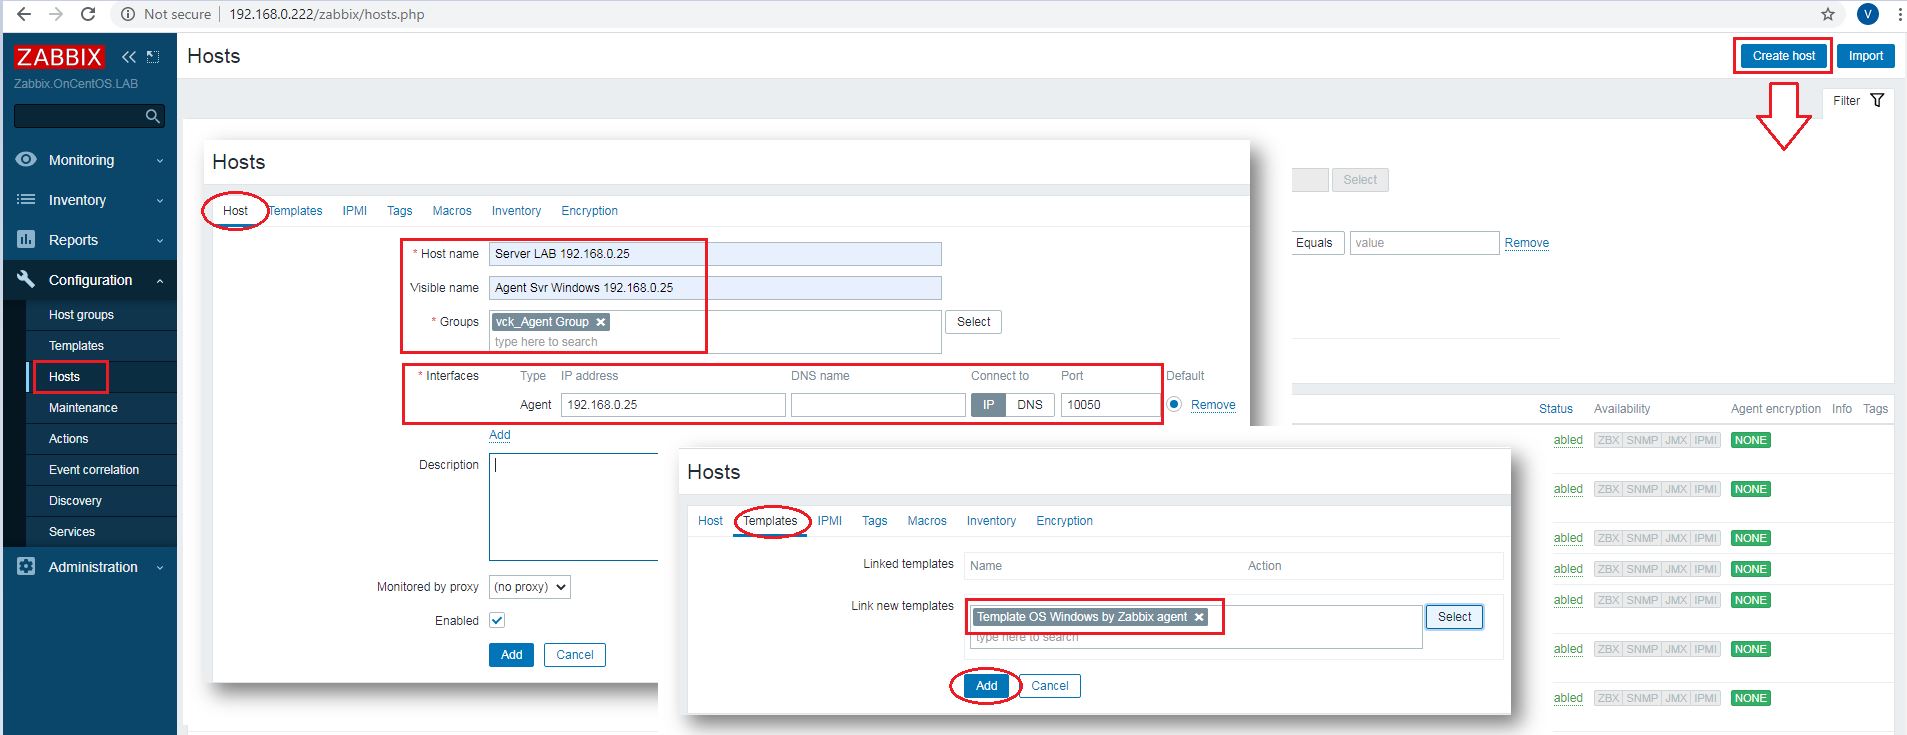Click the Reports chart icon

(26, 240)
